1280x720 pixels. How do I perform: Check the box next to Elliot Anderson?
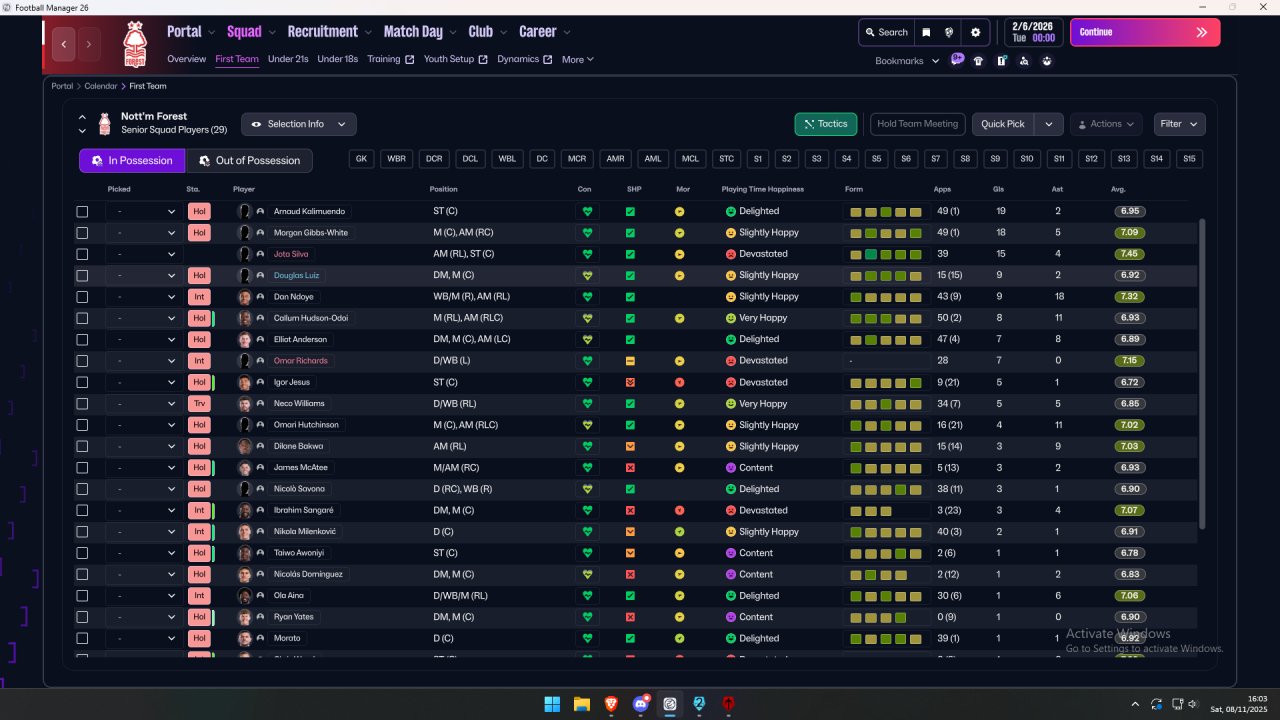click(82, 340)
